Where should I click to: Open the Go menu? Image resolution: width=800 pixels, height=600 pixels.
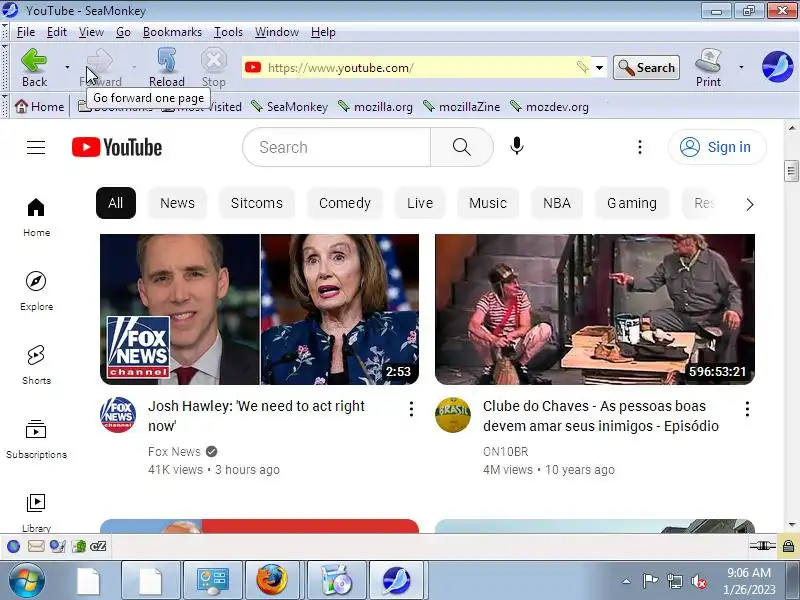tap(123, 32)
